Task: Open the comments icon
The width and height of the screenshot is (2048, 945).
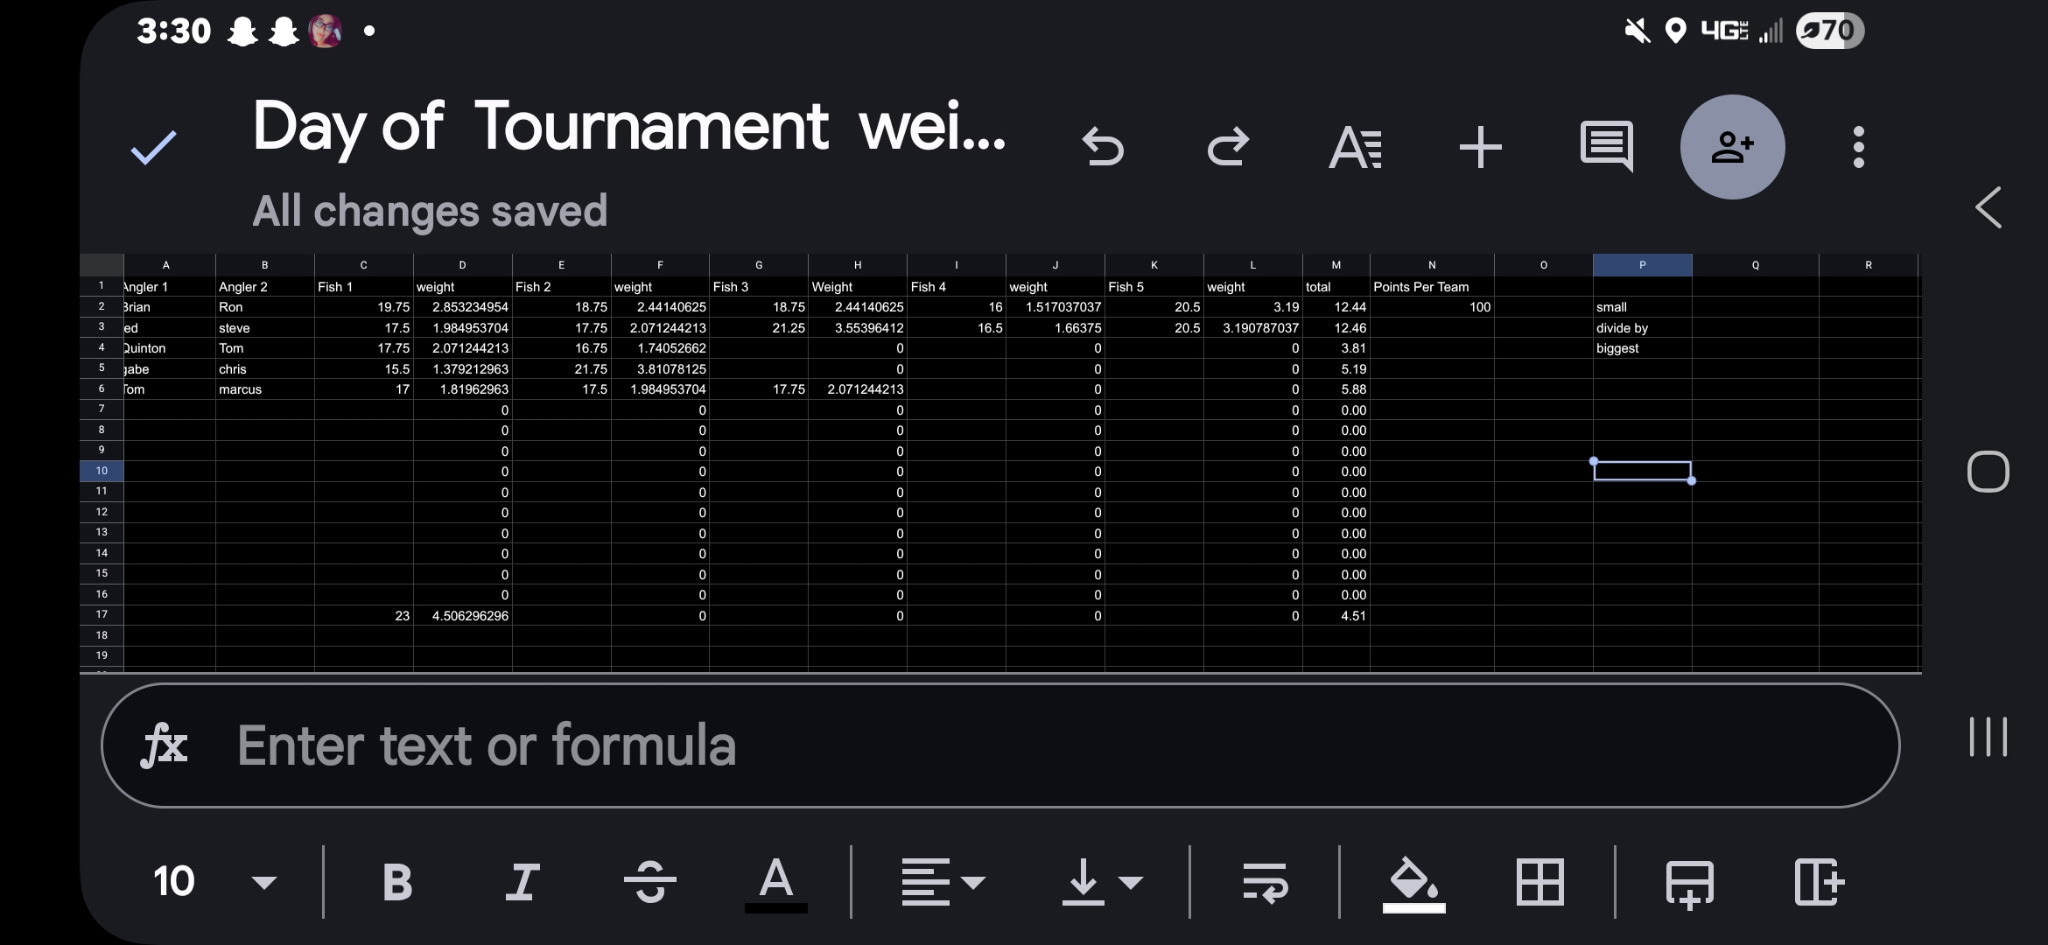Action: pos(1606,147)
